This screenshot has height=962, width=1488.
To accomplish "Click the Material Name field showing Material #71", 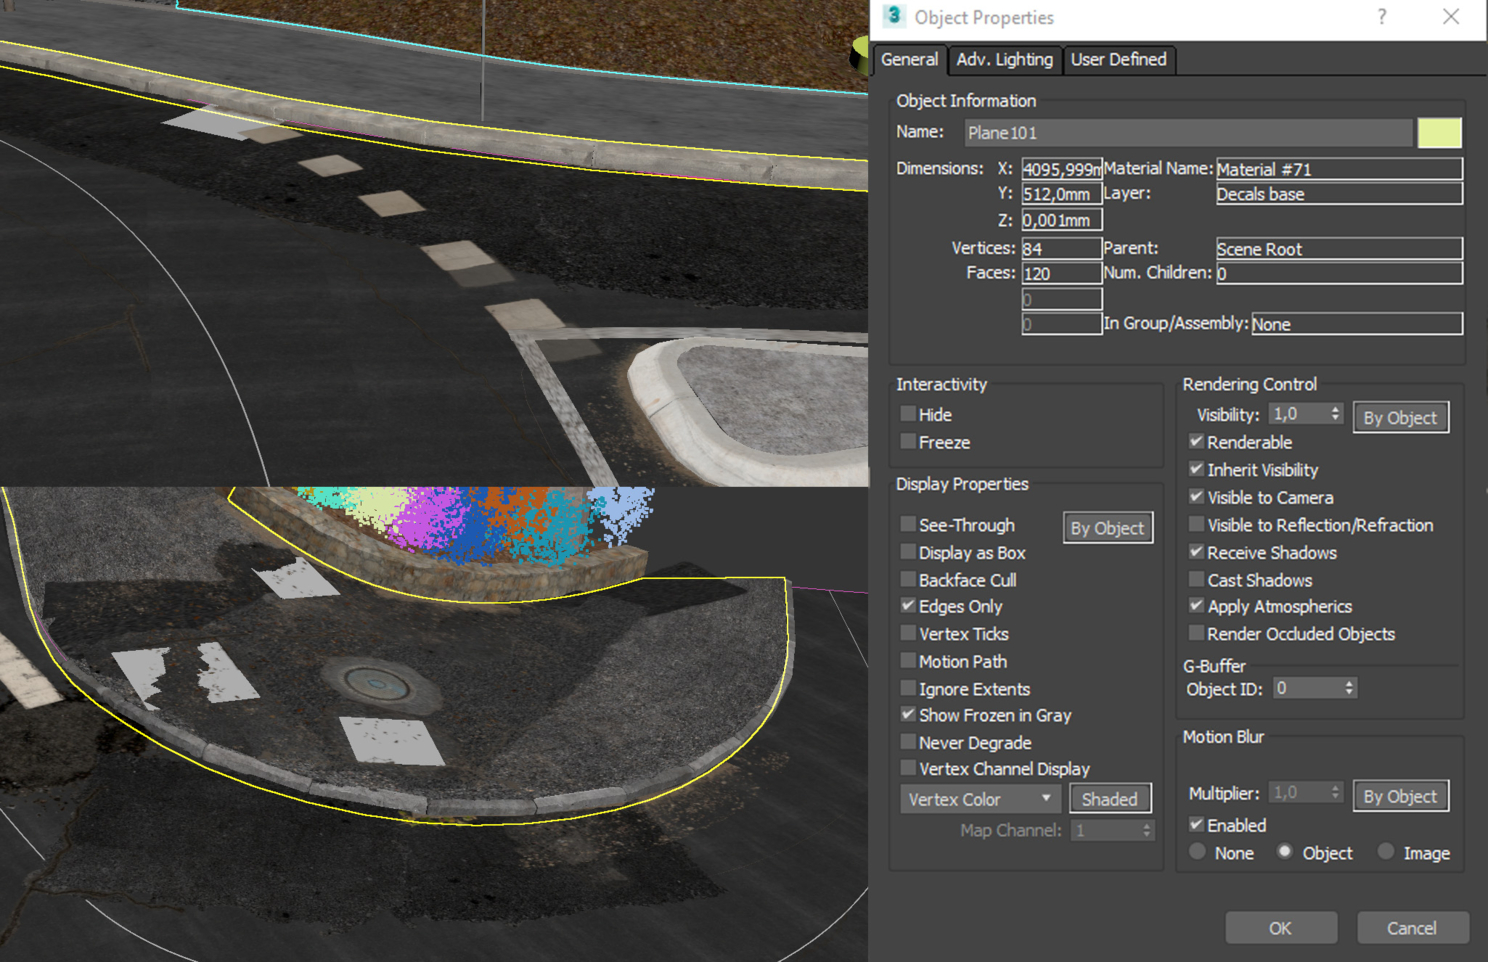I will click(1339, 169).
